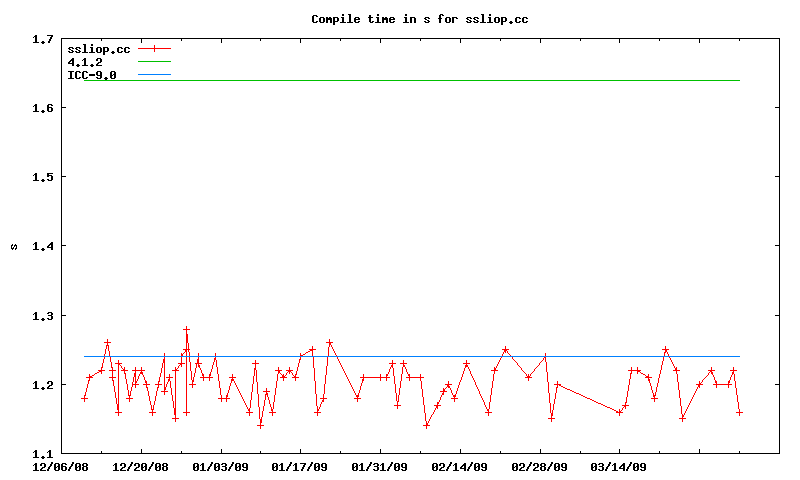Image resolution: width=800 pixels, height=480 pixels.
Task: Select the ICC-9.0 legend label
Action: pos(91,75)
